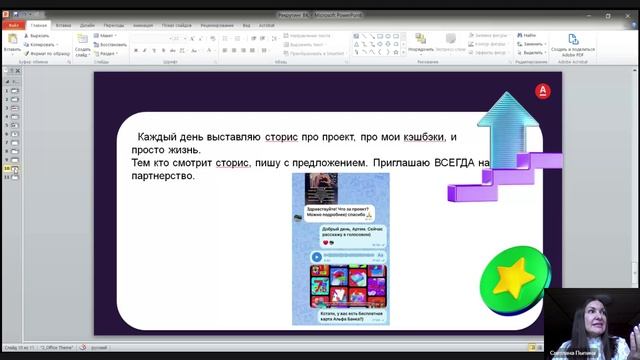Select the triangle shape in gallery
This screenshot has width=640, height=360.
(356, 44)
